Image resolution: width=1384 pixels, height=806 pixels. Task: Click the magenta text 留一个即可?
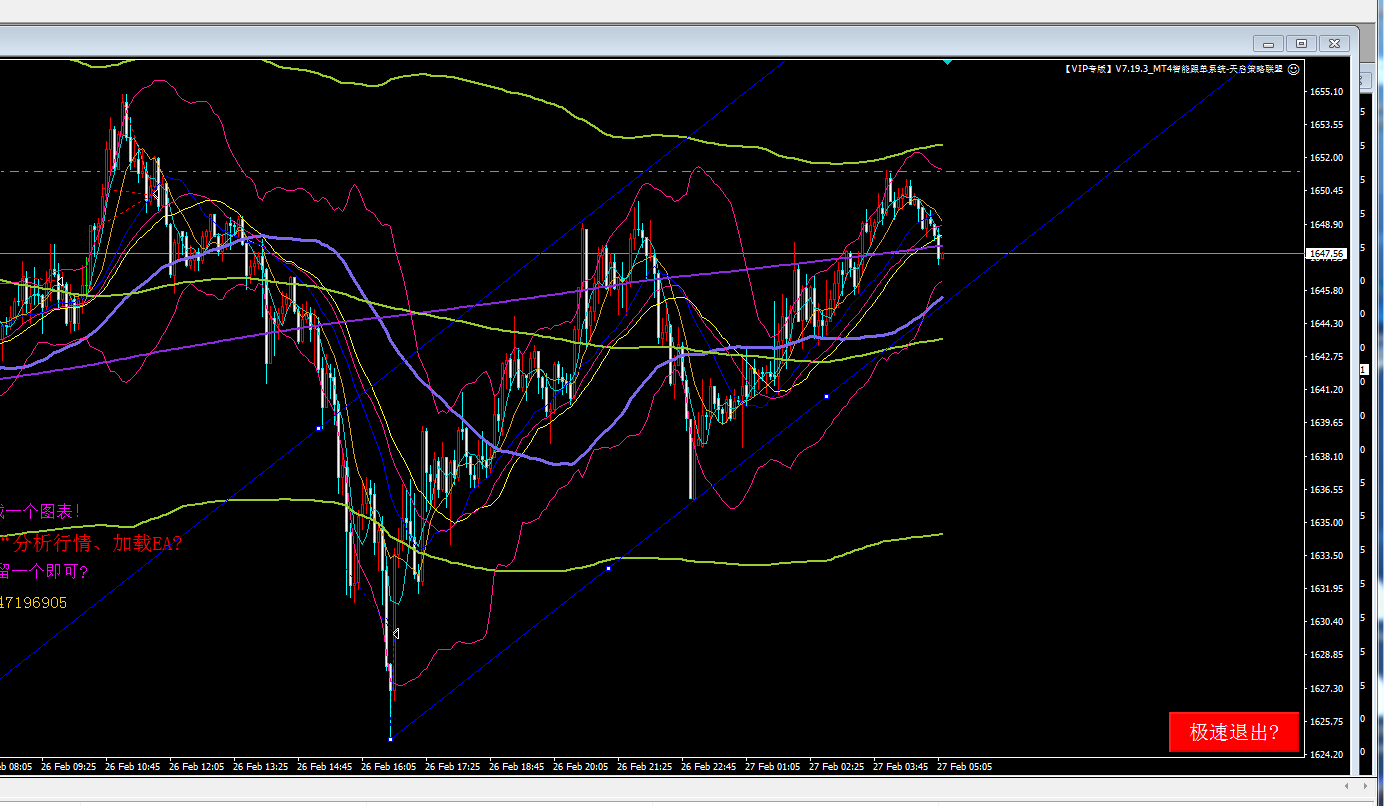(44, 572)
